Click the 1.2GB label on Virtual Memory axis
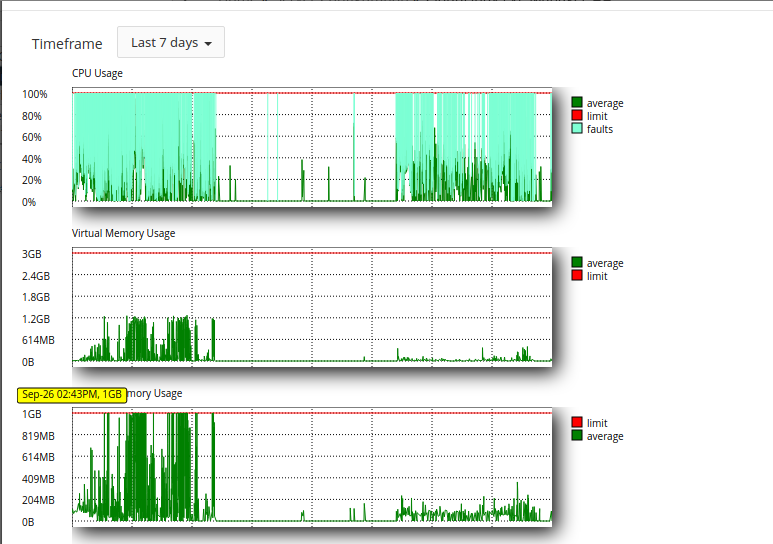 (35, 319)
